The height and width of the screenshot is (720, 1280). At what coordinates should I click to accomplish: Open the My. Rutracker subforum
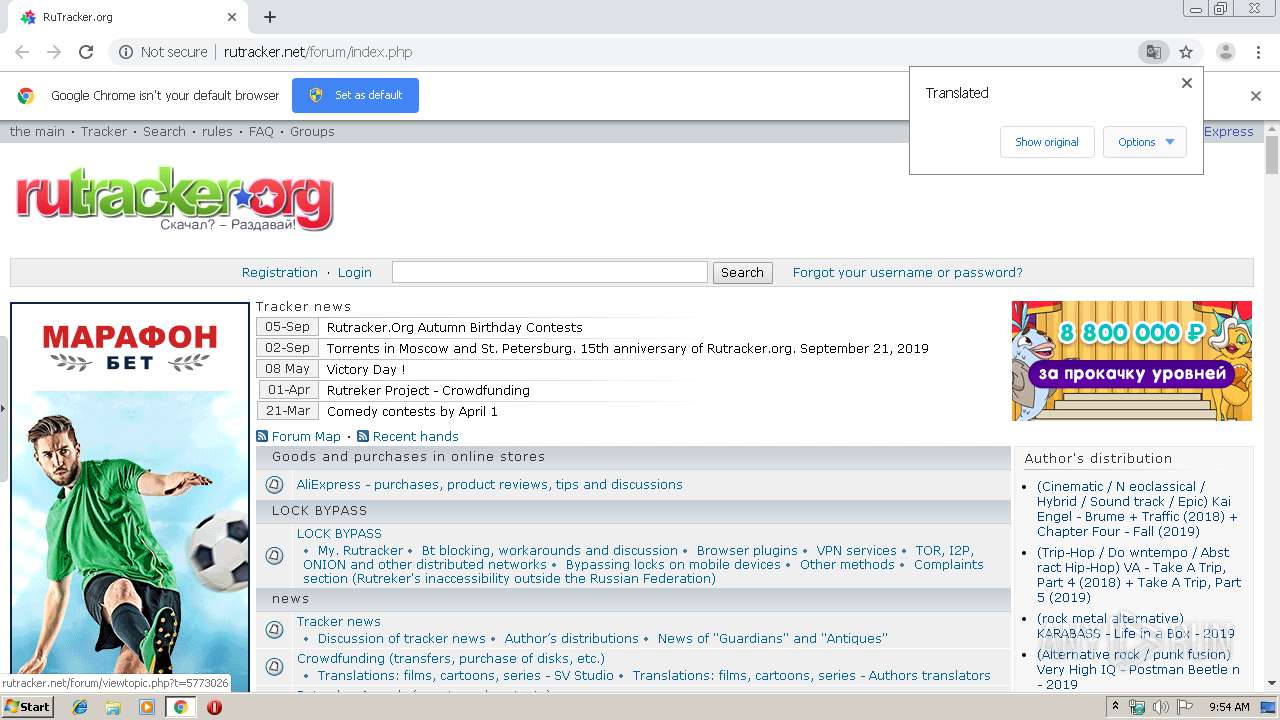tap(360, 550)
